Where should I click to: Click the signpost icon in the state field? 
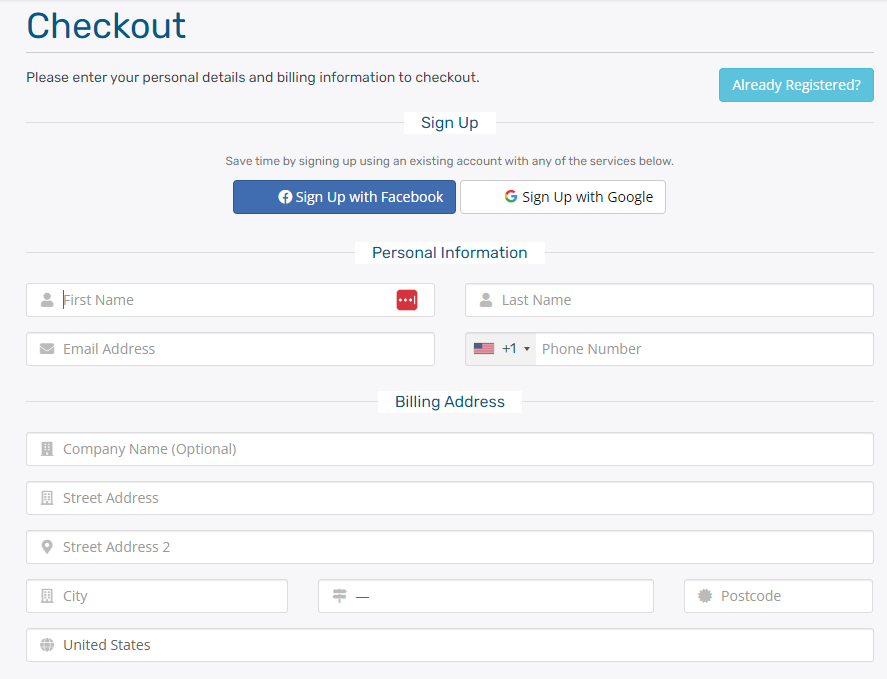point(339,595)
